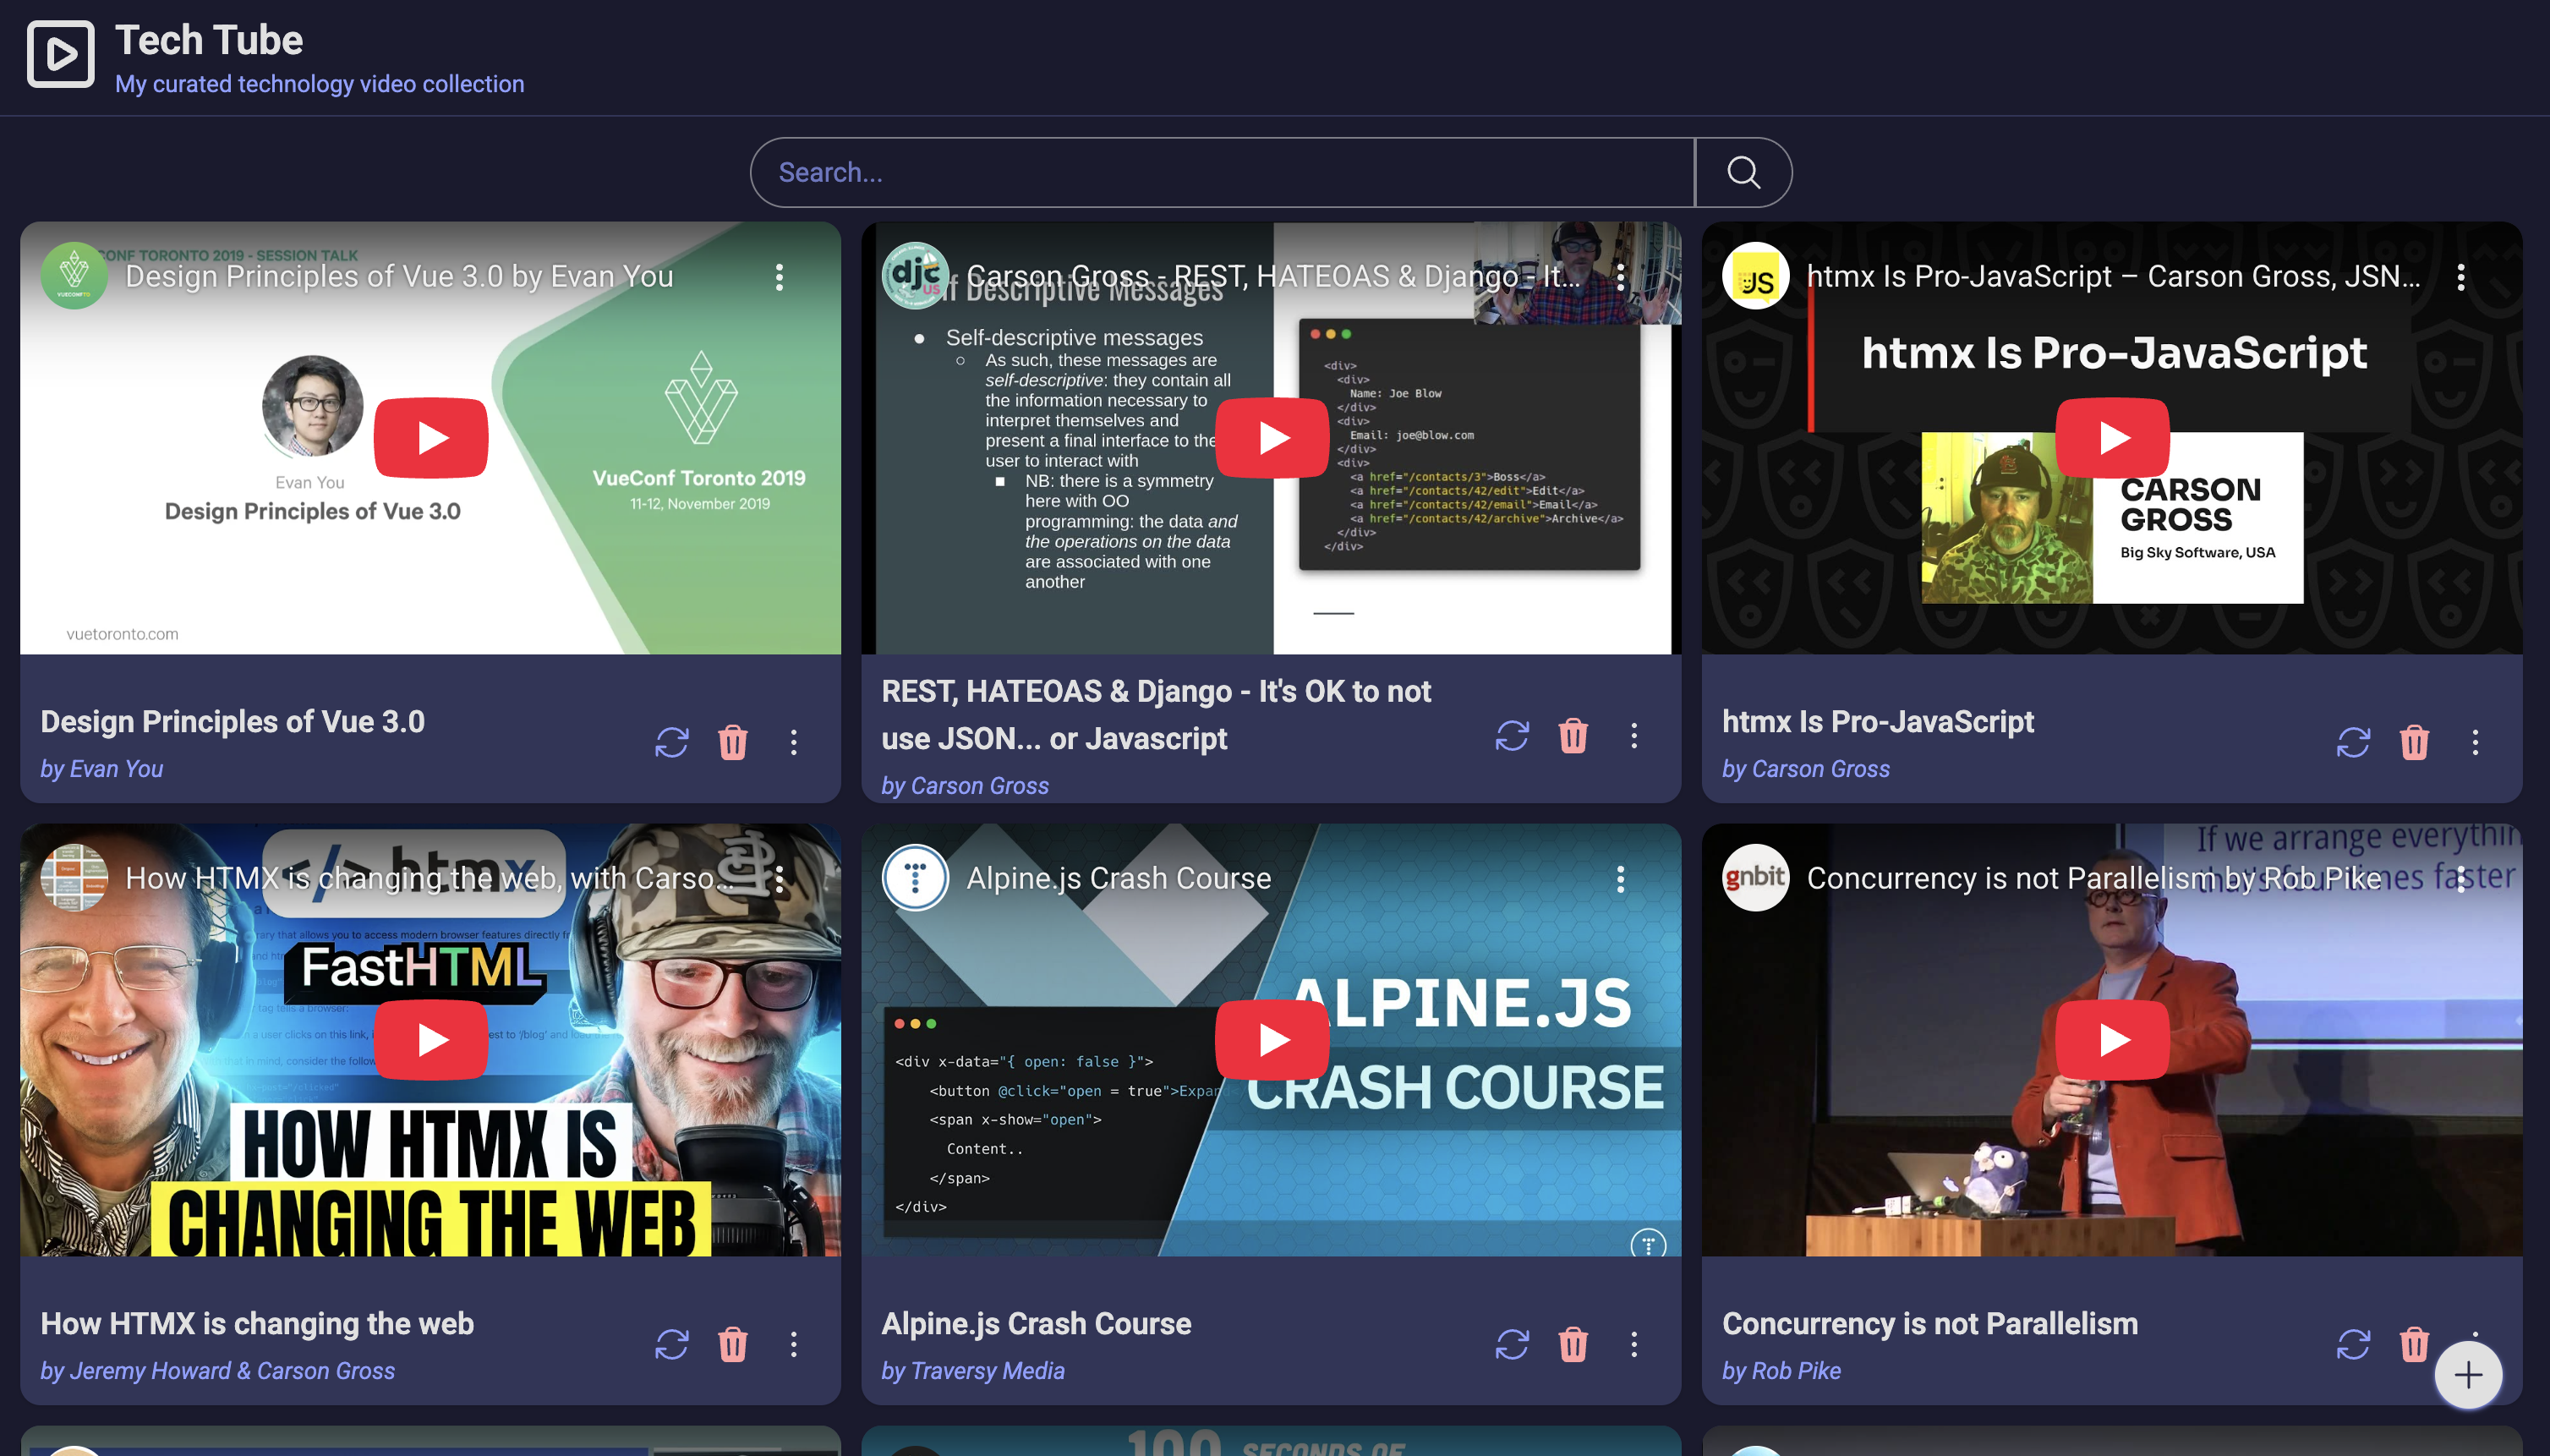The image size is (2550, 1456).
Task: Play the How HTMX is changing the web video
Action: (x=431, y=1040)
